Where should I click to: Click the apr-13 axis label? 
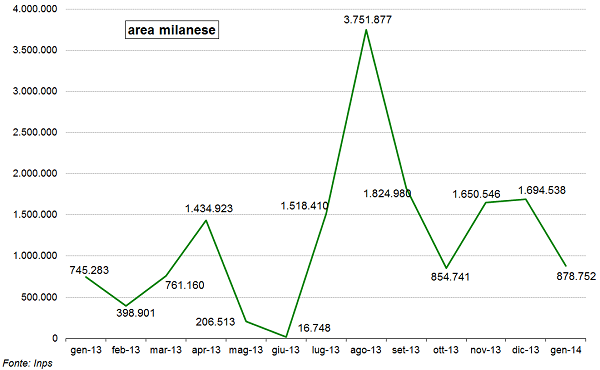pyautogui.click(x=206, y=350)
